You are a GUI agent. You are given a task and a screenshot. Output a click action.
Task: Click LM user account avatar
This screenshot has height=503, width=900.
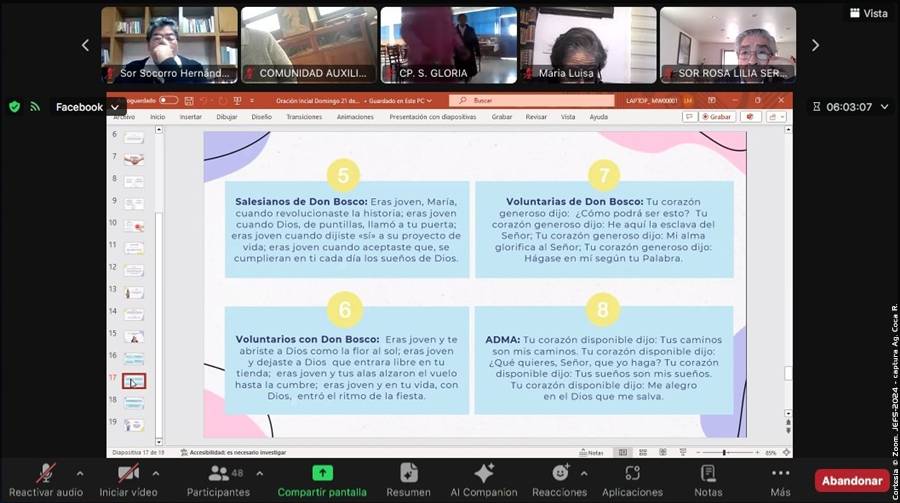[688, 100]
